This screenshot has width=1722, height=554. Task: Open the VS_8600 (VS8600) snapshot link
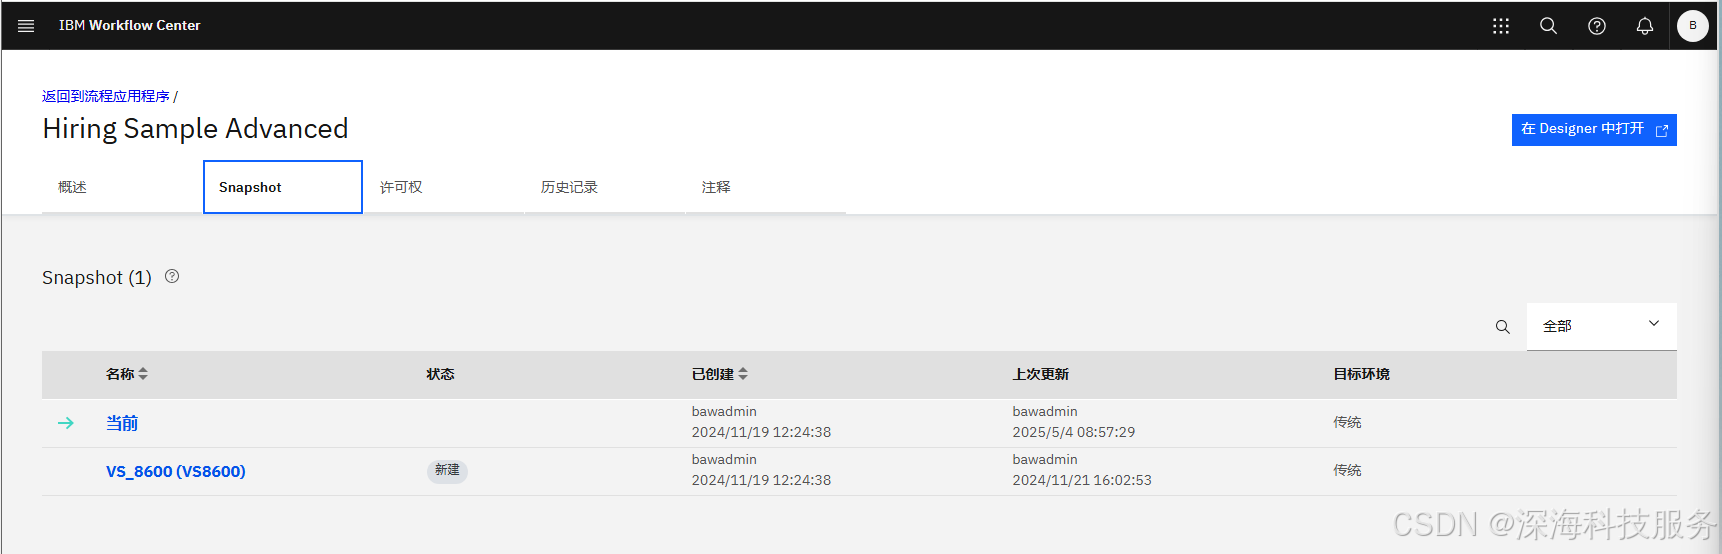[176, 471]
